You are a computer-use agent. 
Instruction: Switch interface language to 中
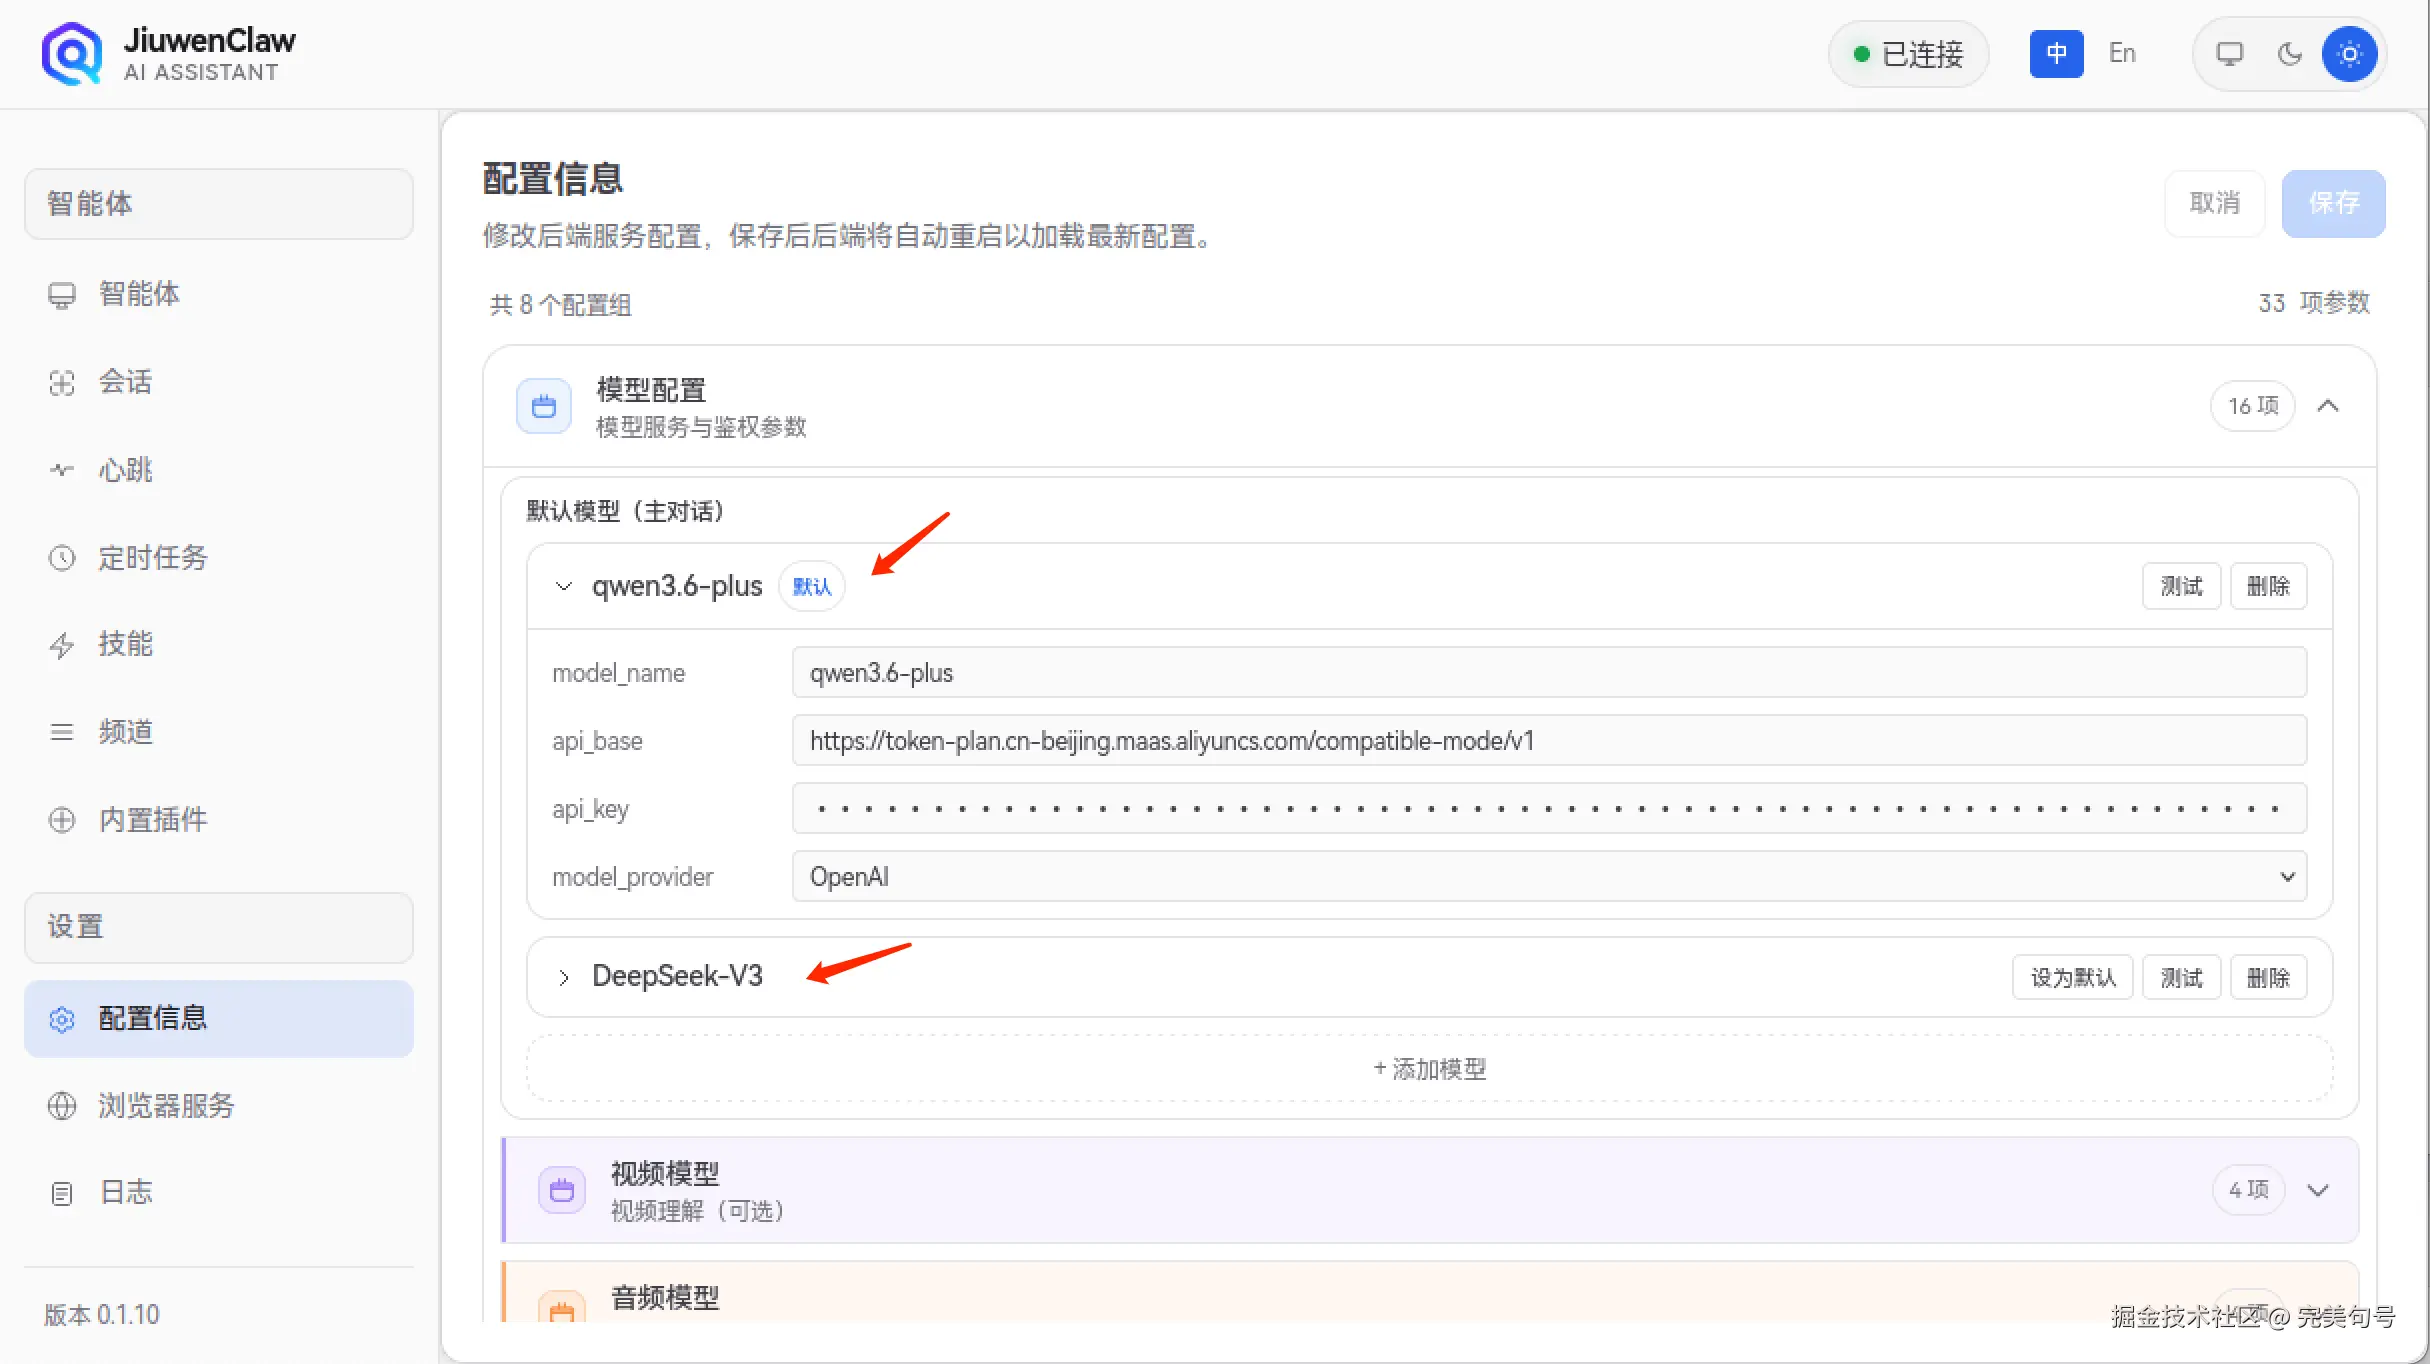(x=2056, y=54)
